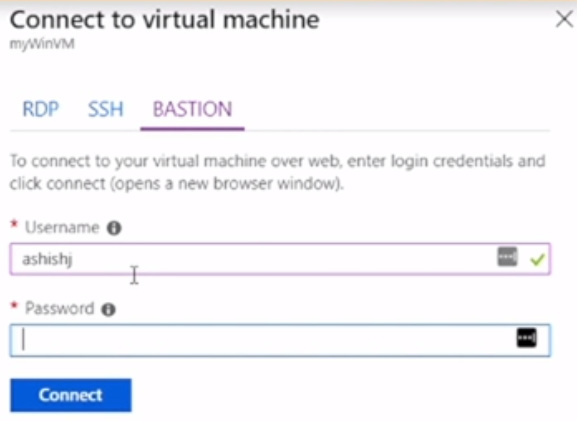Show the Username info tooltip icon
Viewport: 577px width, 421px height.
click(114, 228)
